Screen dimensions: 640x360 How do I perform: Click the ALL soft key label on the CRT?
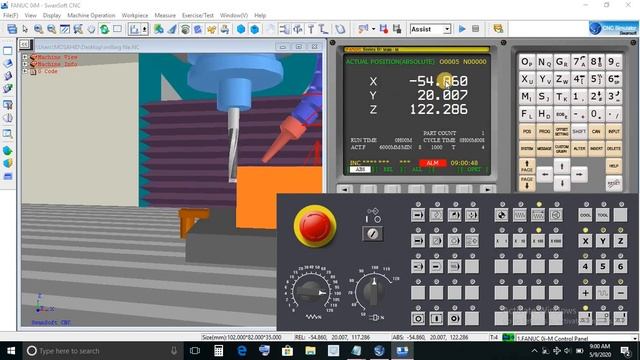417,169
